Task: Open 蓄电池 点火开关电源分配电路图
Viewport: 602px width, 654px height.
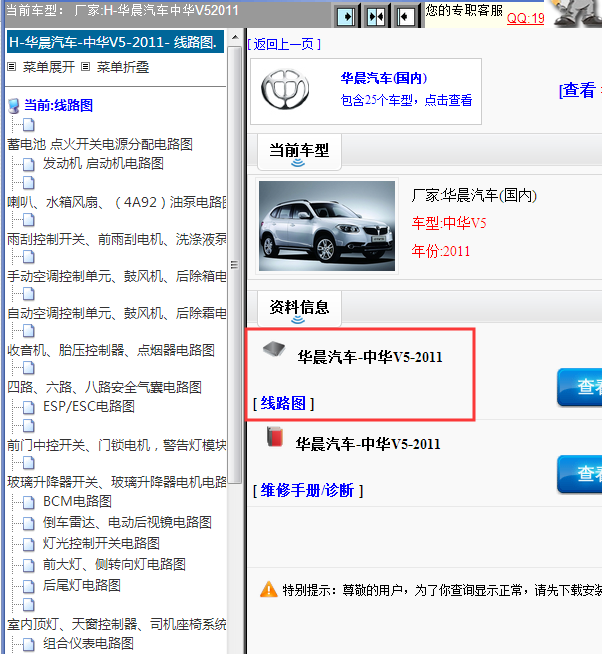Action: click(x=100, y=144)
